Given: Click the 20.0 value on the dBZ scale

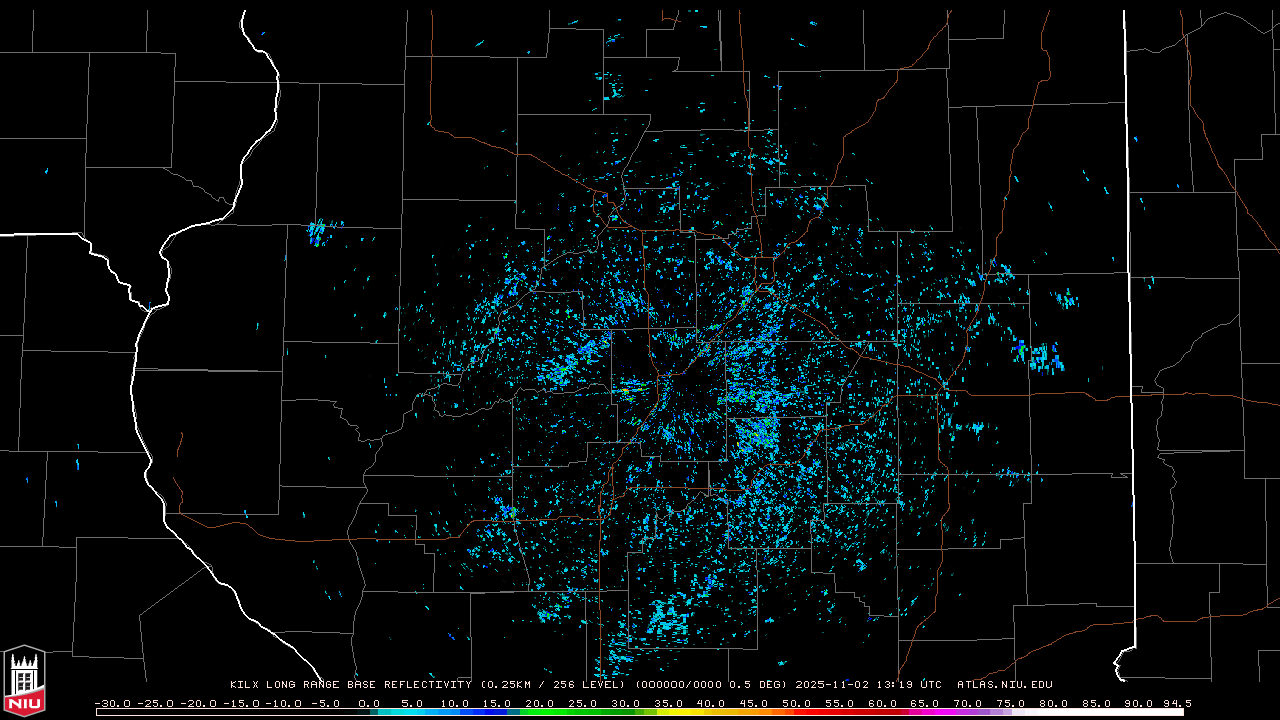Looking at the screenshot, I should tap(540, 703).
